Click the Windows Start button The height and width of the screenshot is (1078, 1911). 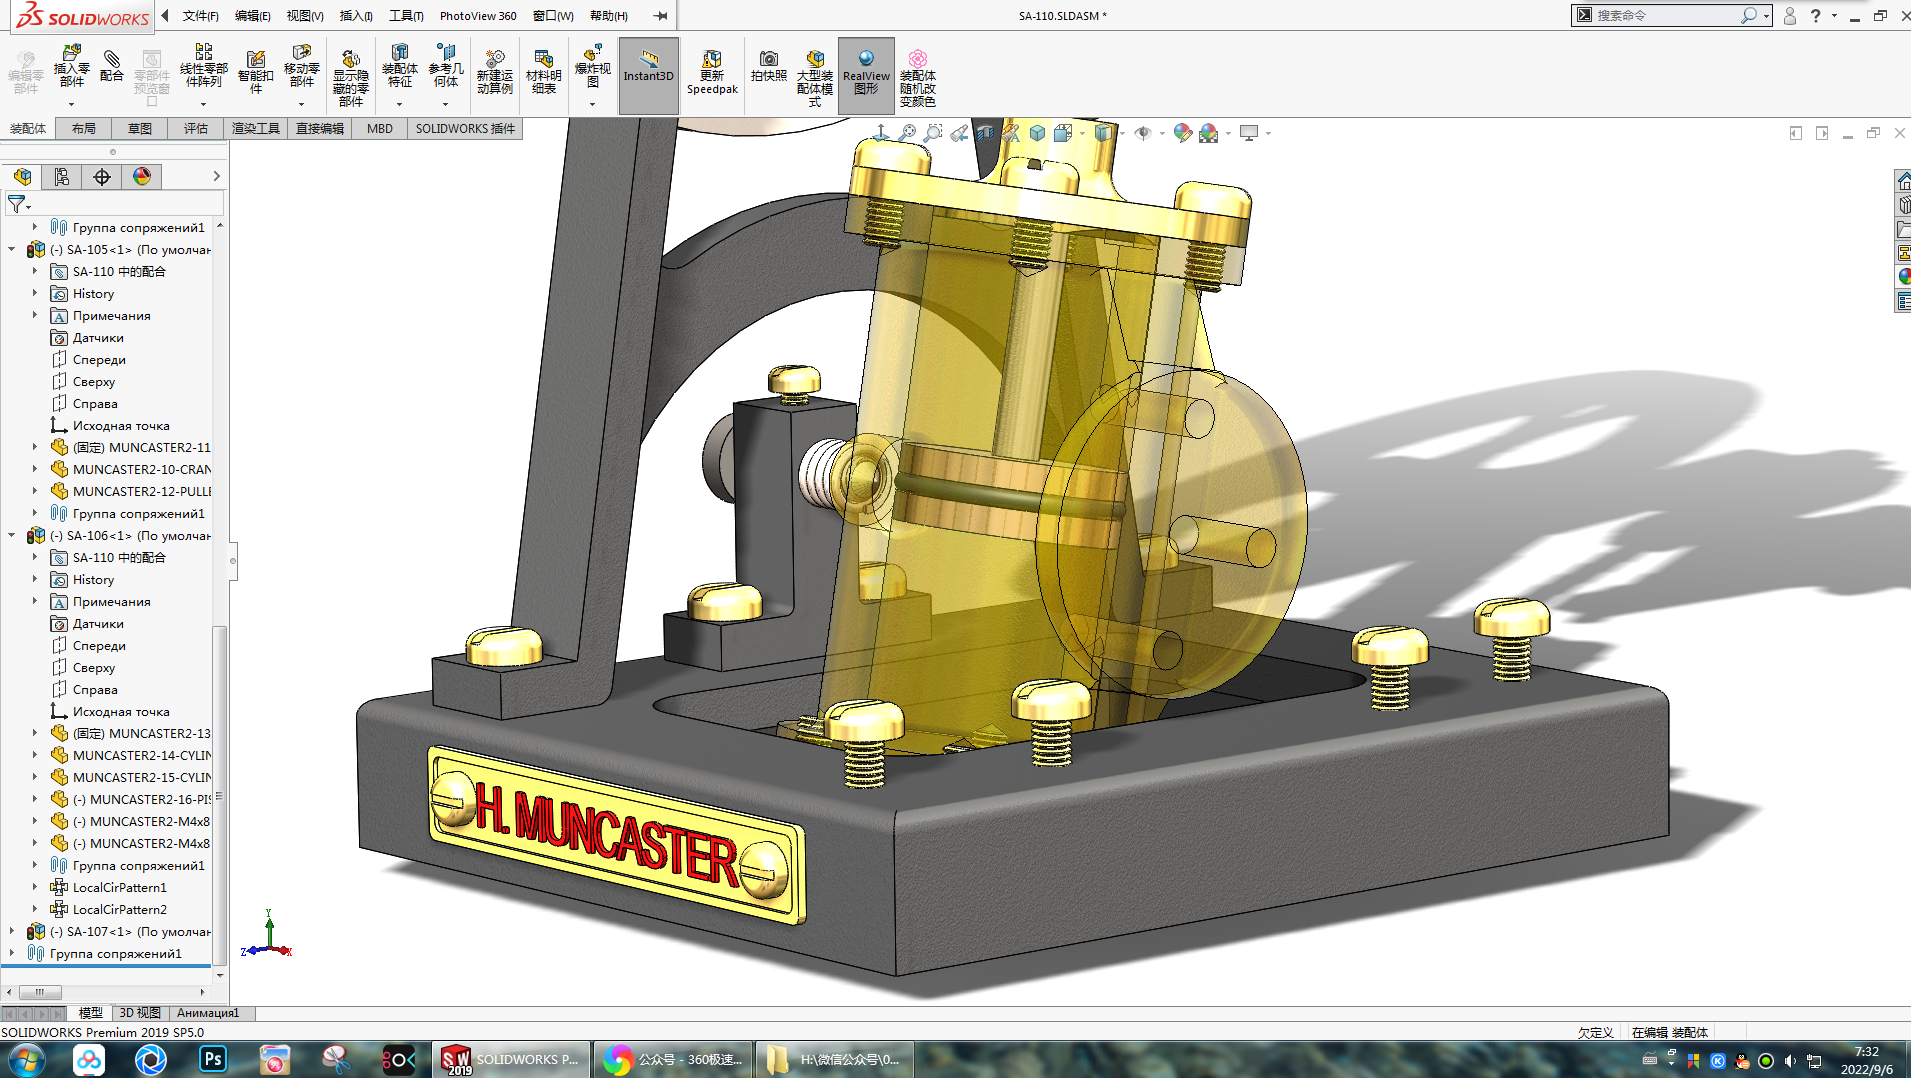point(26,1059)
